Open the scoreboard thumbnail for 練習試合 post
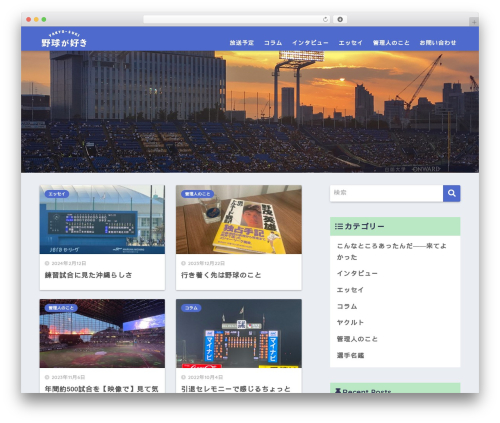 (102, 220)
